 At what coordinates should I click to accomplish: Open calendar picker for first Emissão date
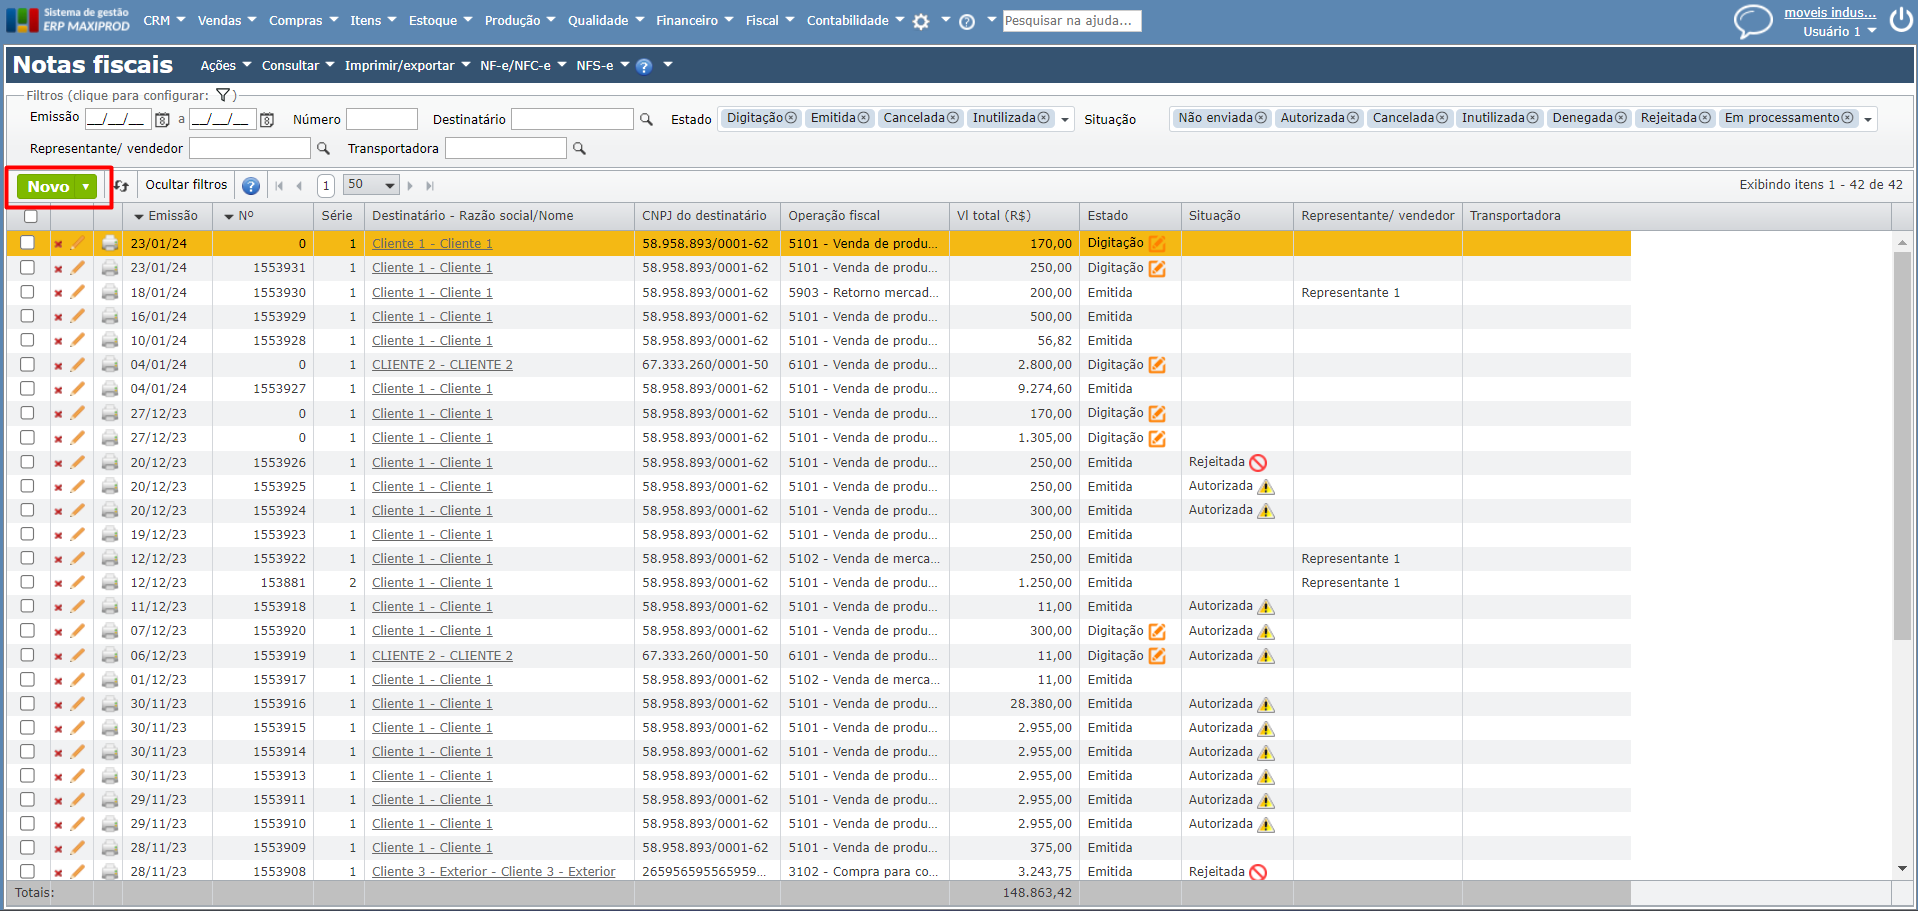[162, 120]
